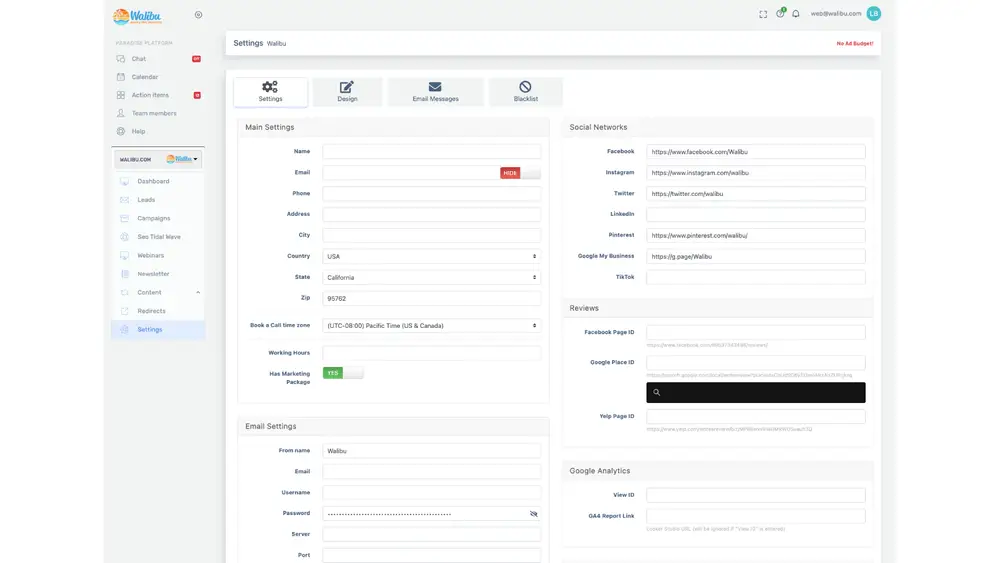Click the Walibu logo
The width and height of the screenshot is (1000, 563).
click(137, 16)
